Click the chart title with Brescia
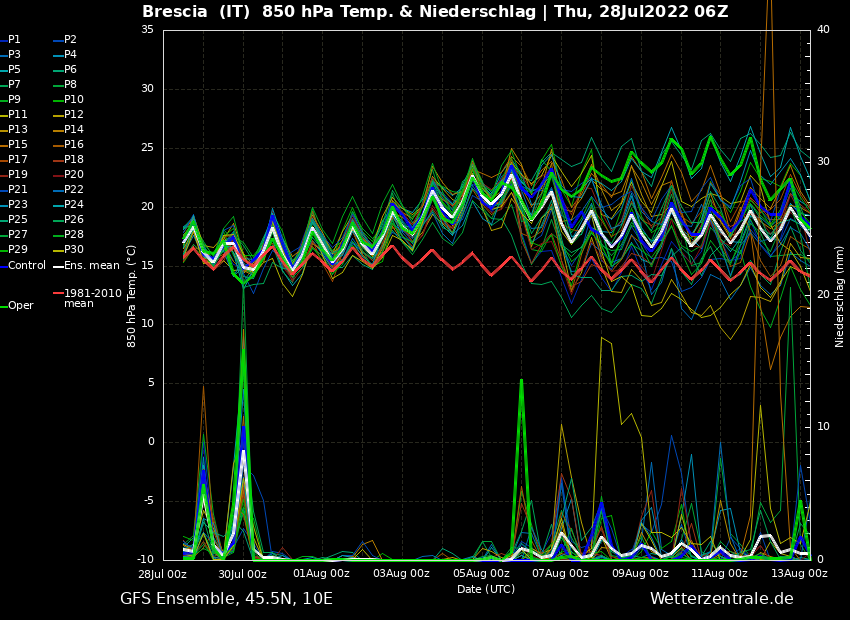Image resolution: width=850 pixels, height=620 pixels. tap(435, 12)
